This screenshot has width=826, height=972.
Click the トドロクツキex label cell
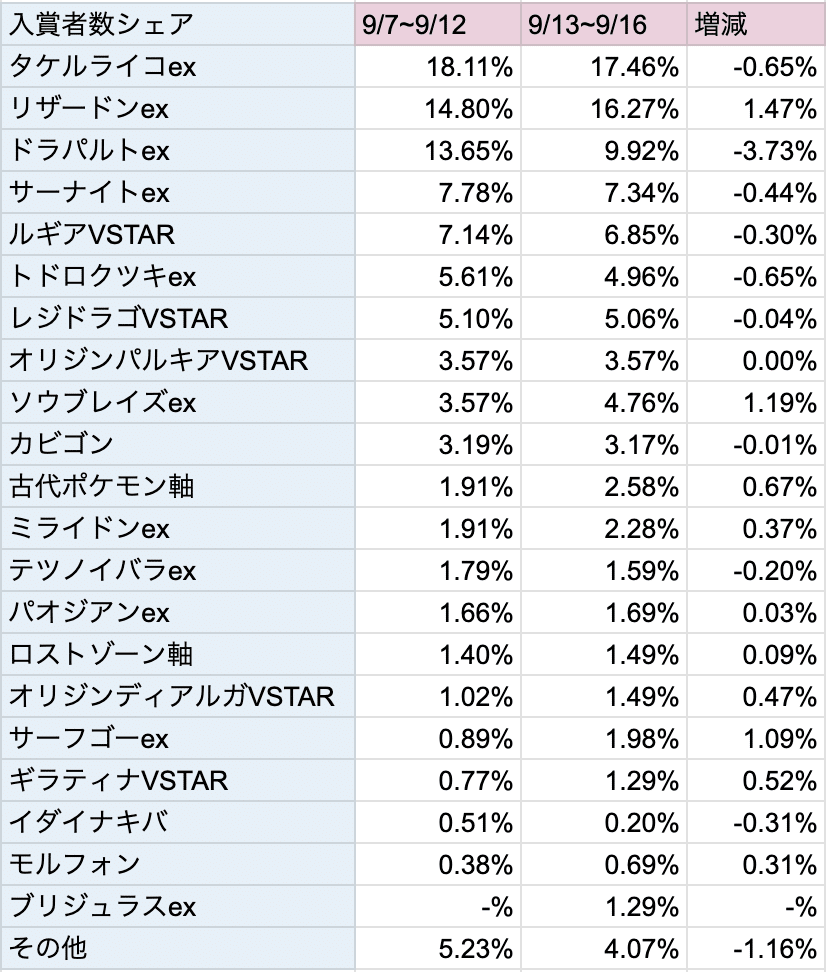coord(178,276)
